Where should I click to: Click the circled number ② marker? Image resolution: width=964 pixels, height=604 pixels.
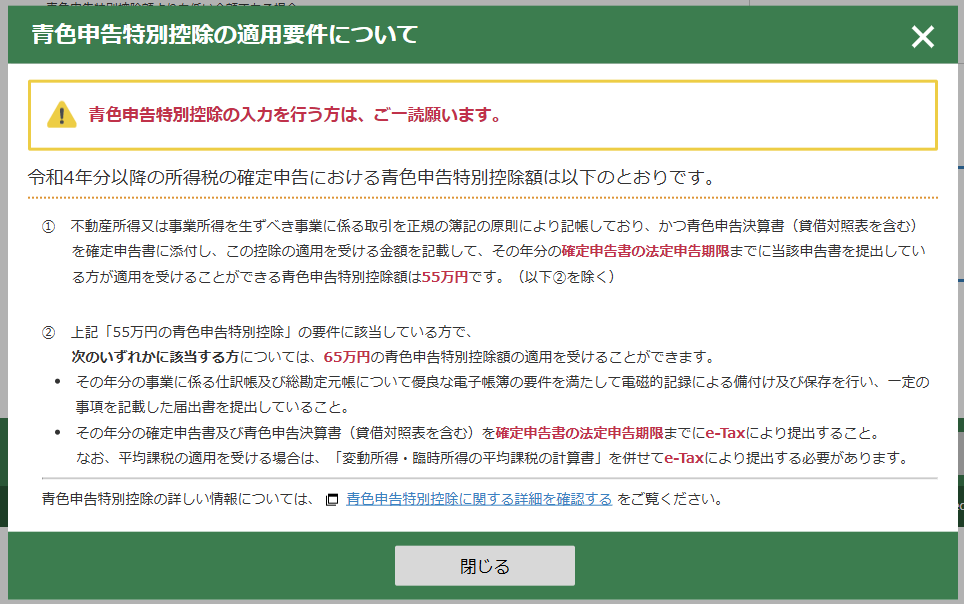click(x=48, y=332)
